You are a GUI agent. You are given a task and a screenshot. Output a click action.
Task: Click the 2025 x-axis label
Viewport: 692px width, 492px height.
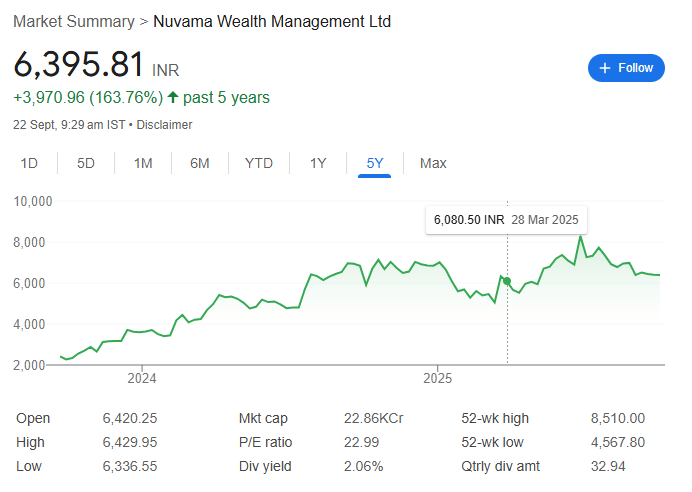click(x=437, y=378)
